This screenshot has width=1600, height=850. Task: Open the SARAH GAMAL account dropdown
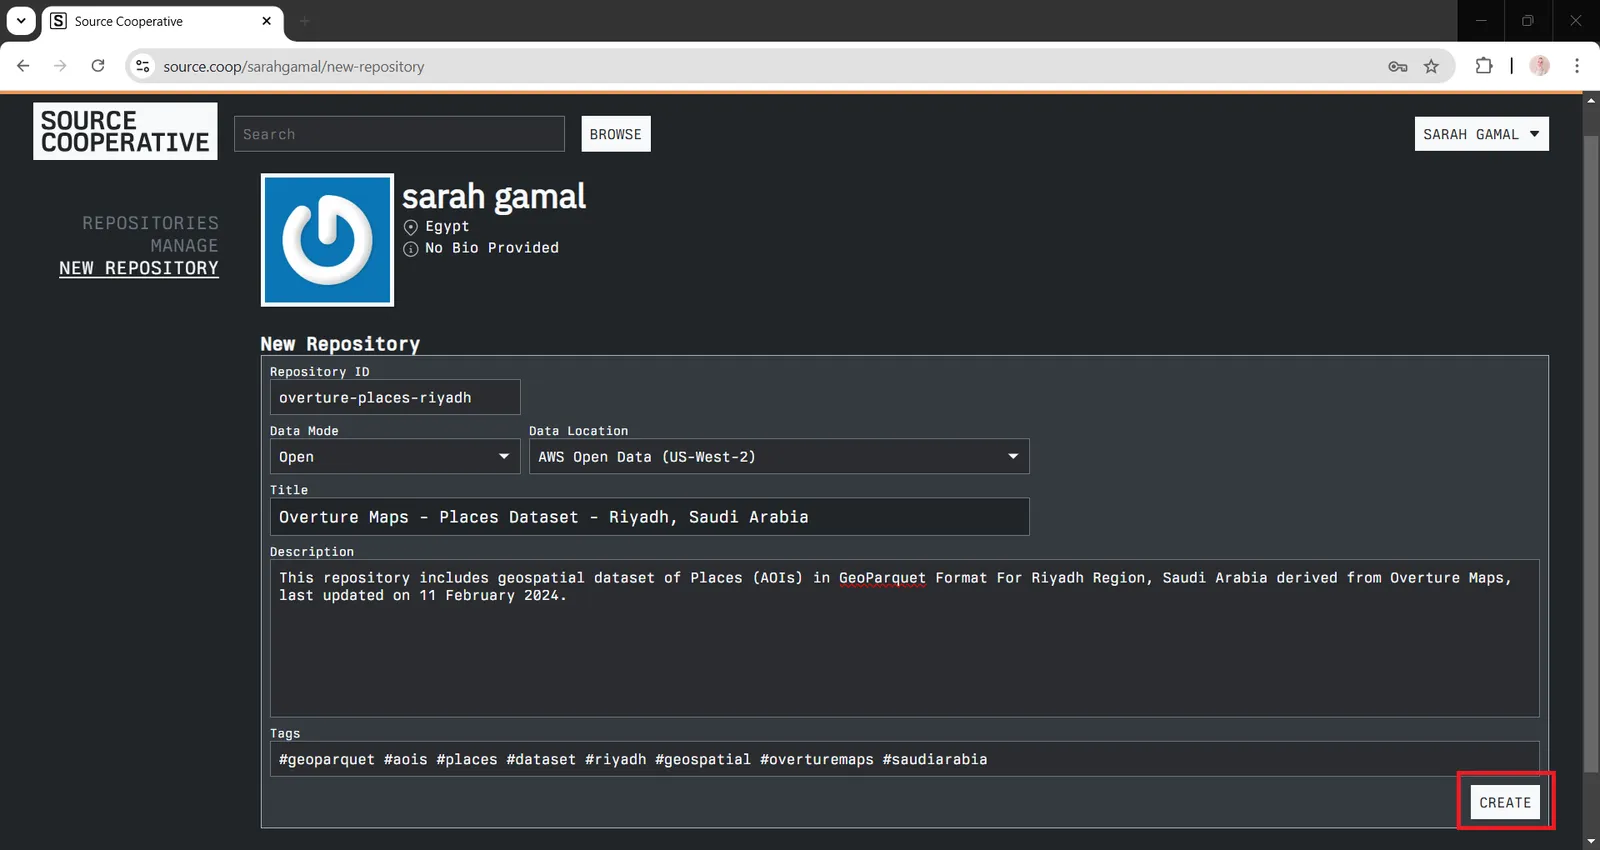[1481, 134]
